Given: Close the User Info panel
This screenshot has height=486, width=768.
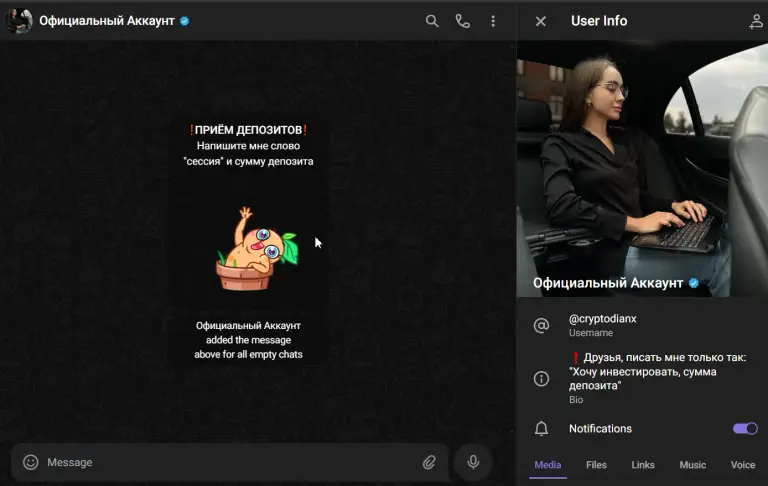Looking at the screenshot, I should click(x=541, y=21).
